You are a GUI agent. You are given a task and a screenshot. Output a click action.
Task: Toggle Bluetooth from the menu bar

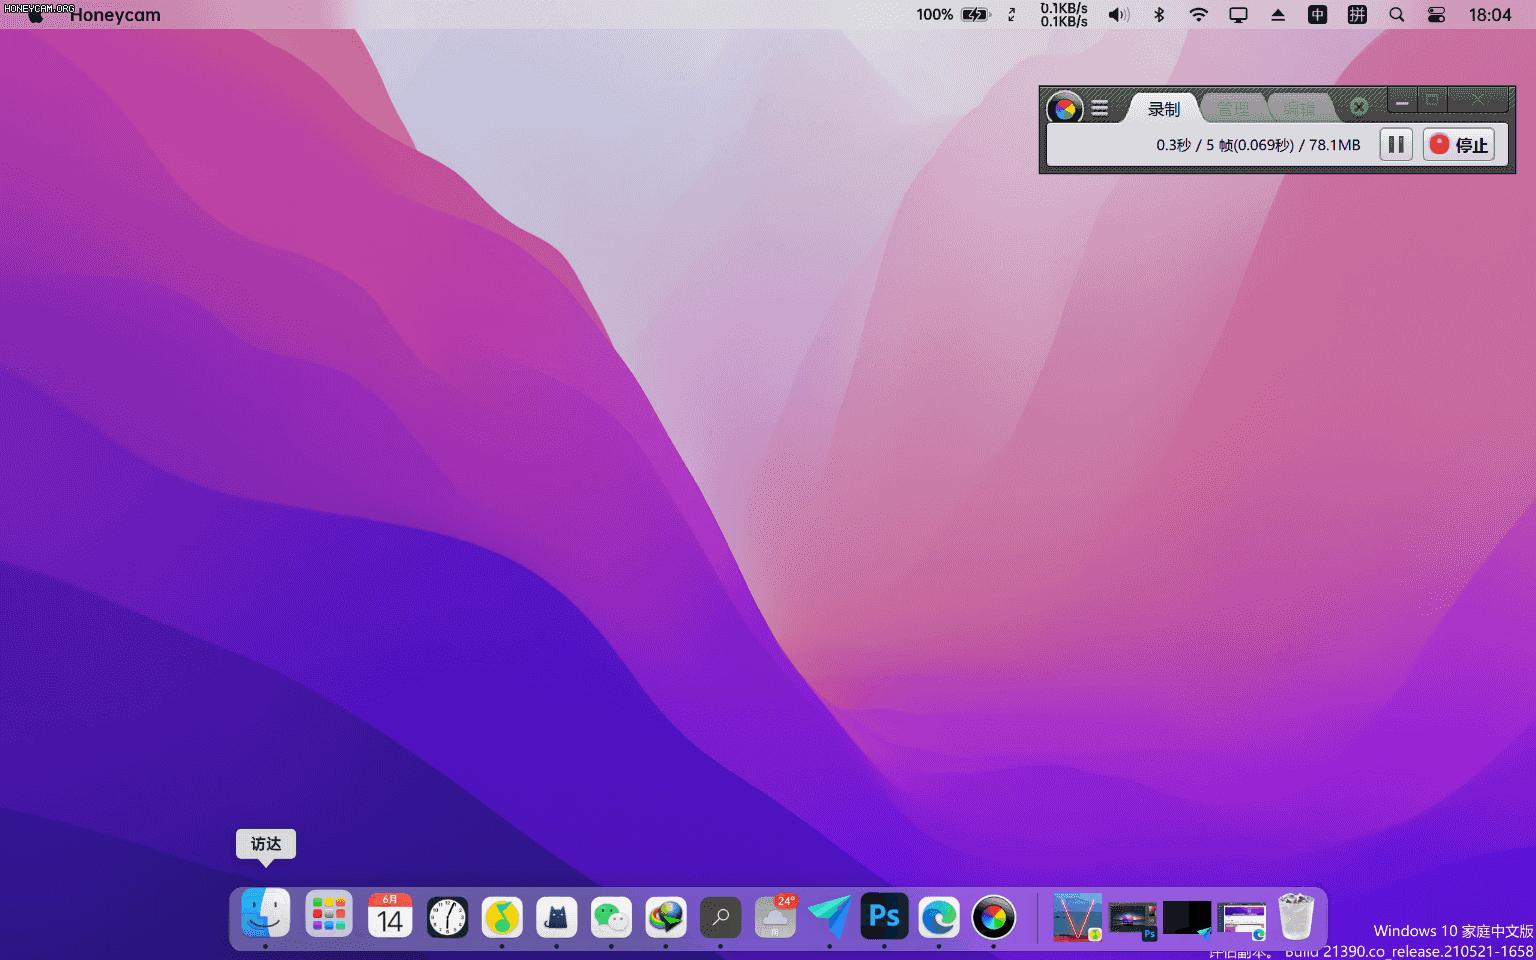[1158, 15]
